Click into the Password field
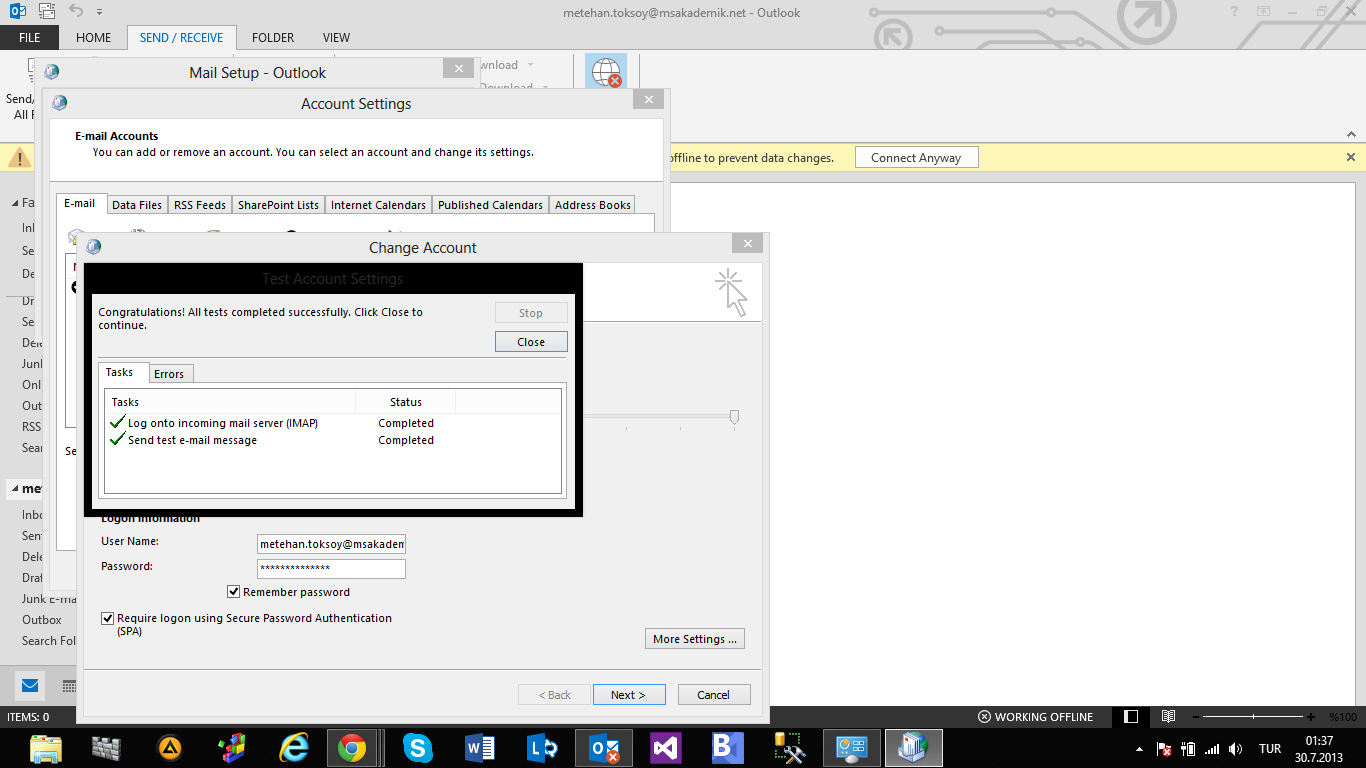 tap(331, 569)
